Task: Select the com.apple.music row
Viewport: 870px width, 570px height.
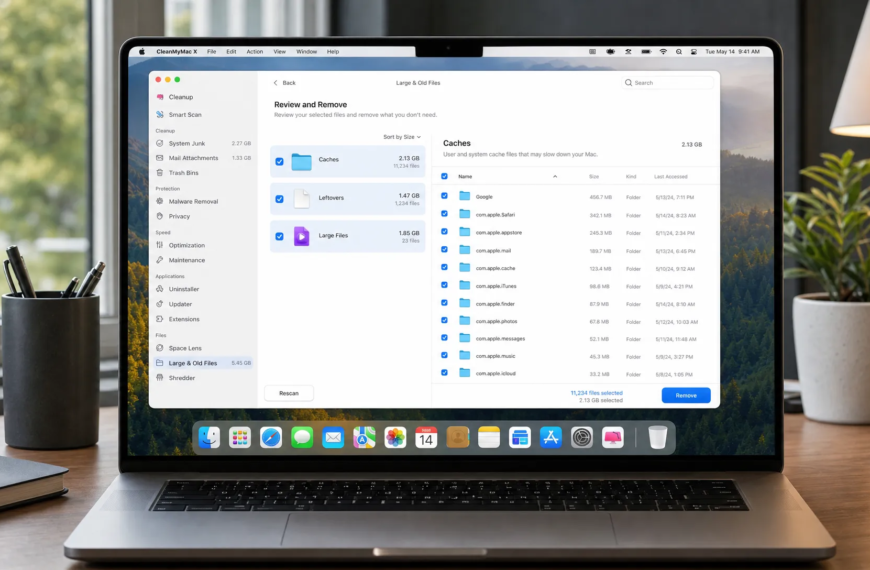Action: click(574, 356)
